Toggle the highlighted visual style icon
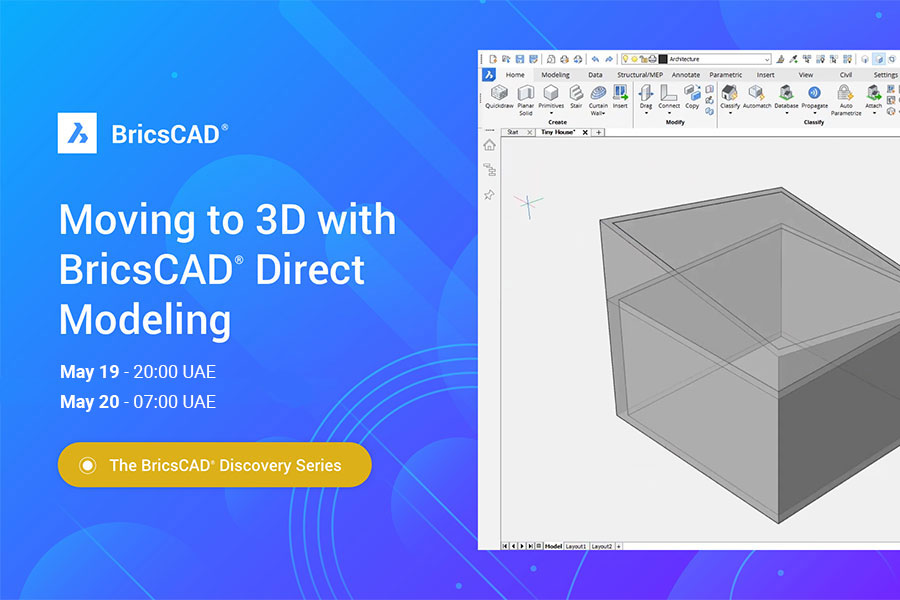Viewport: 900px width, 600px height. (x=879, y=59)
